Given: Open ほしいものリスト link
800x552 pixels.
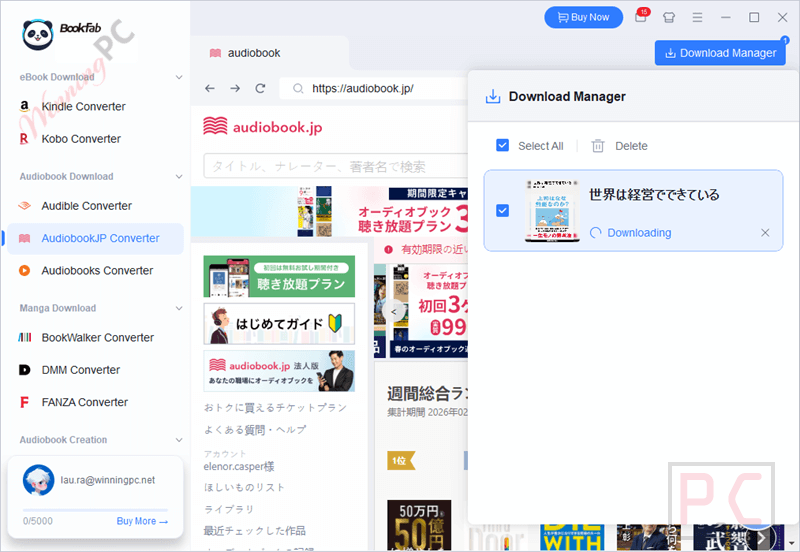Looking at the screenshot, I should pyautogui.click(x=244, y=487).
